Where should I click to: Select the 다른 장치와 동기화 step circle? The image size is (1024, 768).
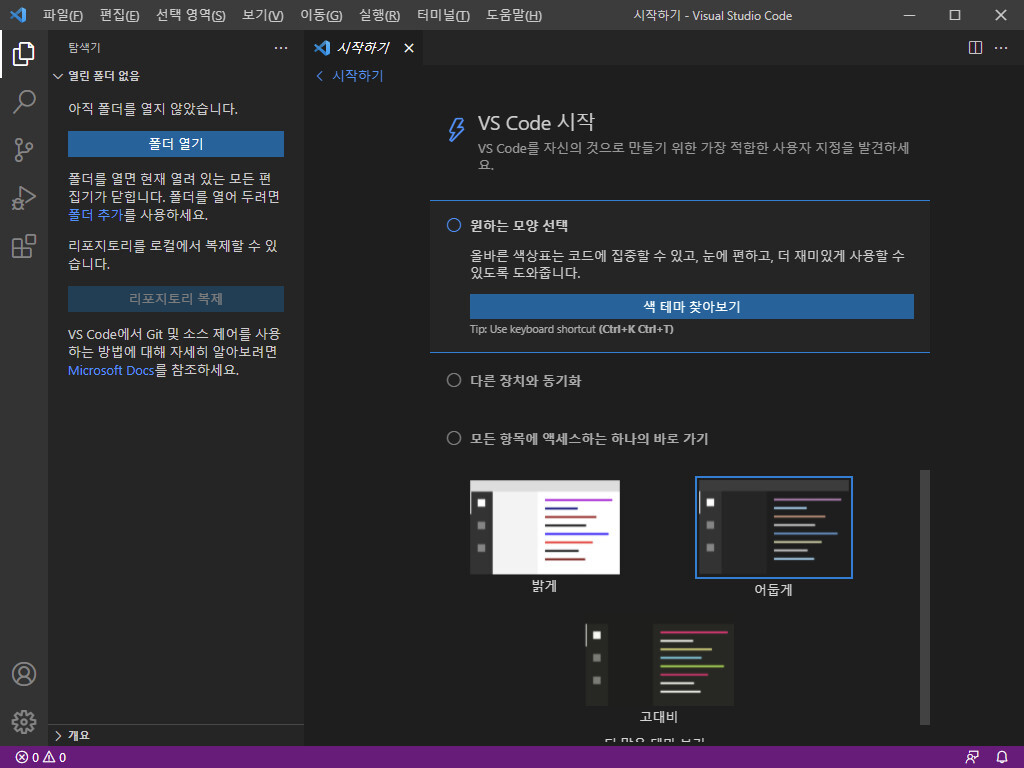coord(454,380)
